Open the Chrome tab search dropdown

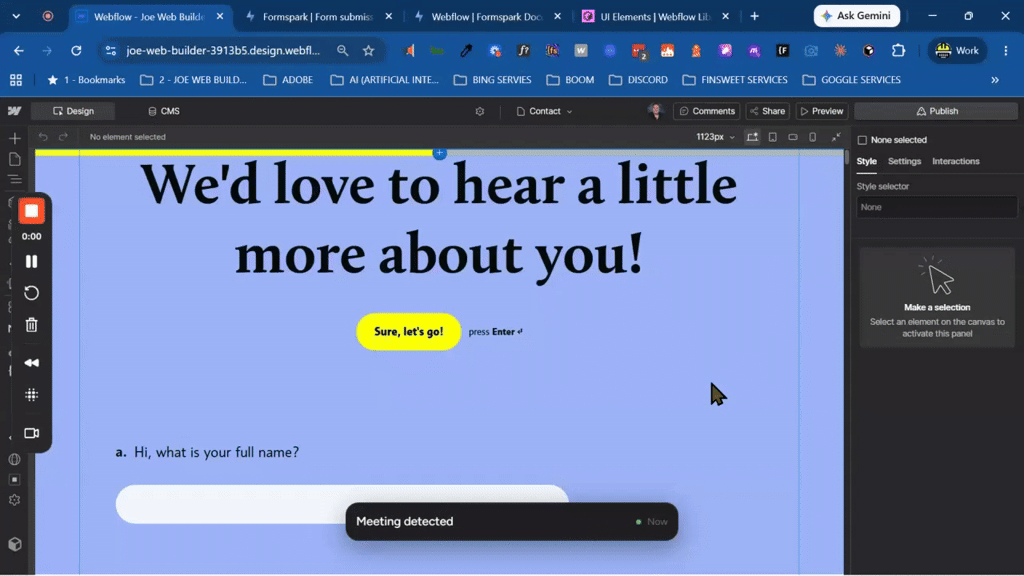[16, 16]
